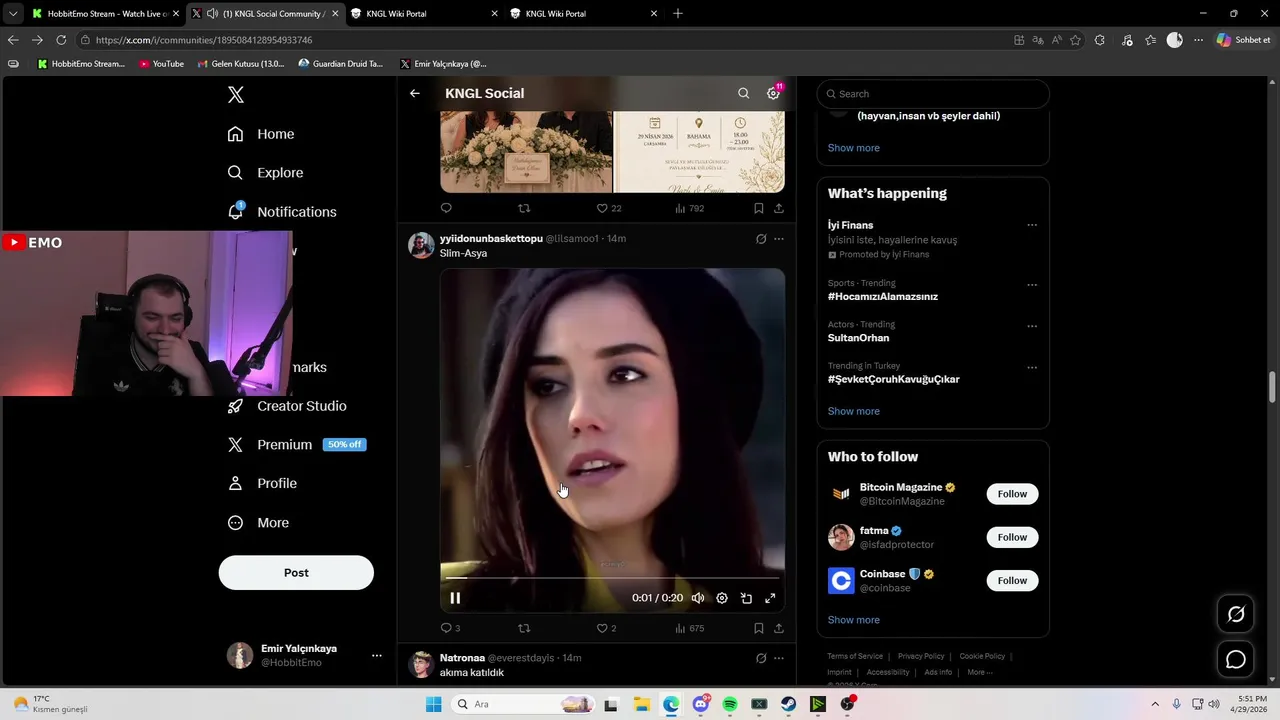The width and height of the screenshot is (1280, 720).
Task: Open Premium in sidebar
Action: coord(296,445)
